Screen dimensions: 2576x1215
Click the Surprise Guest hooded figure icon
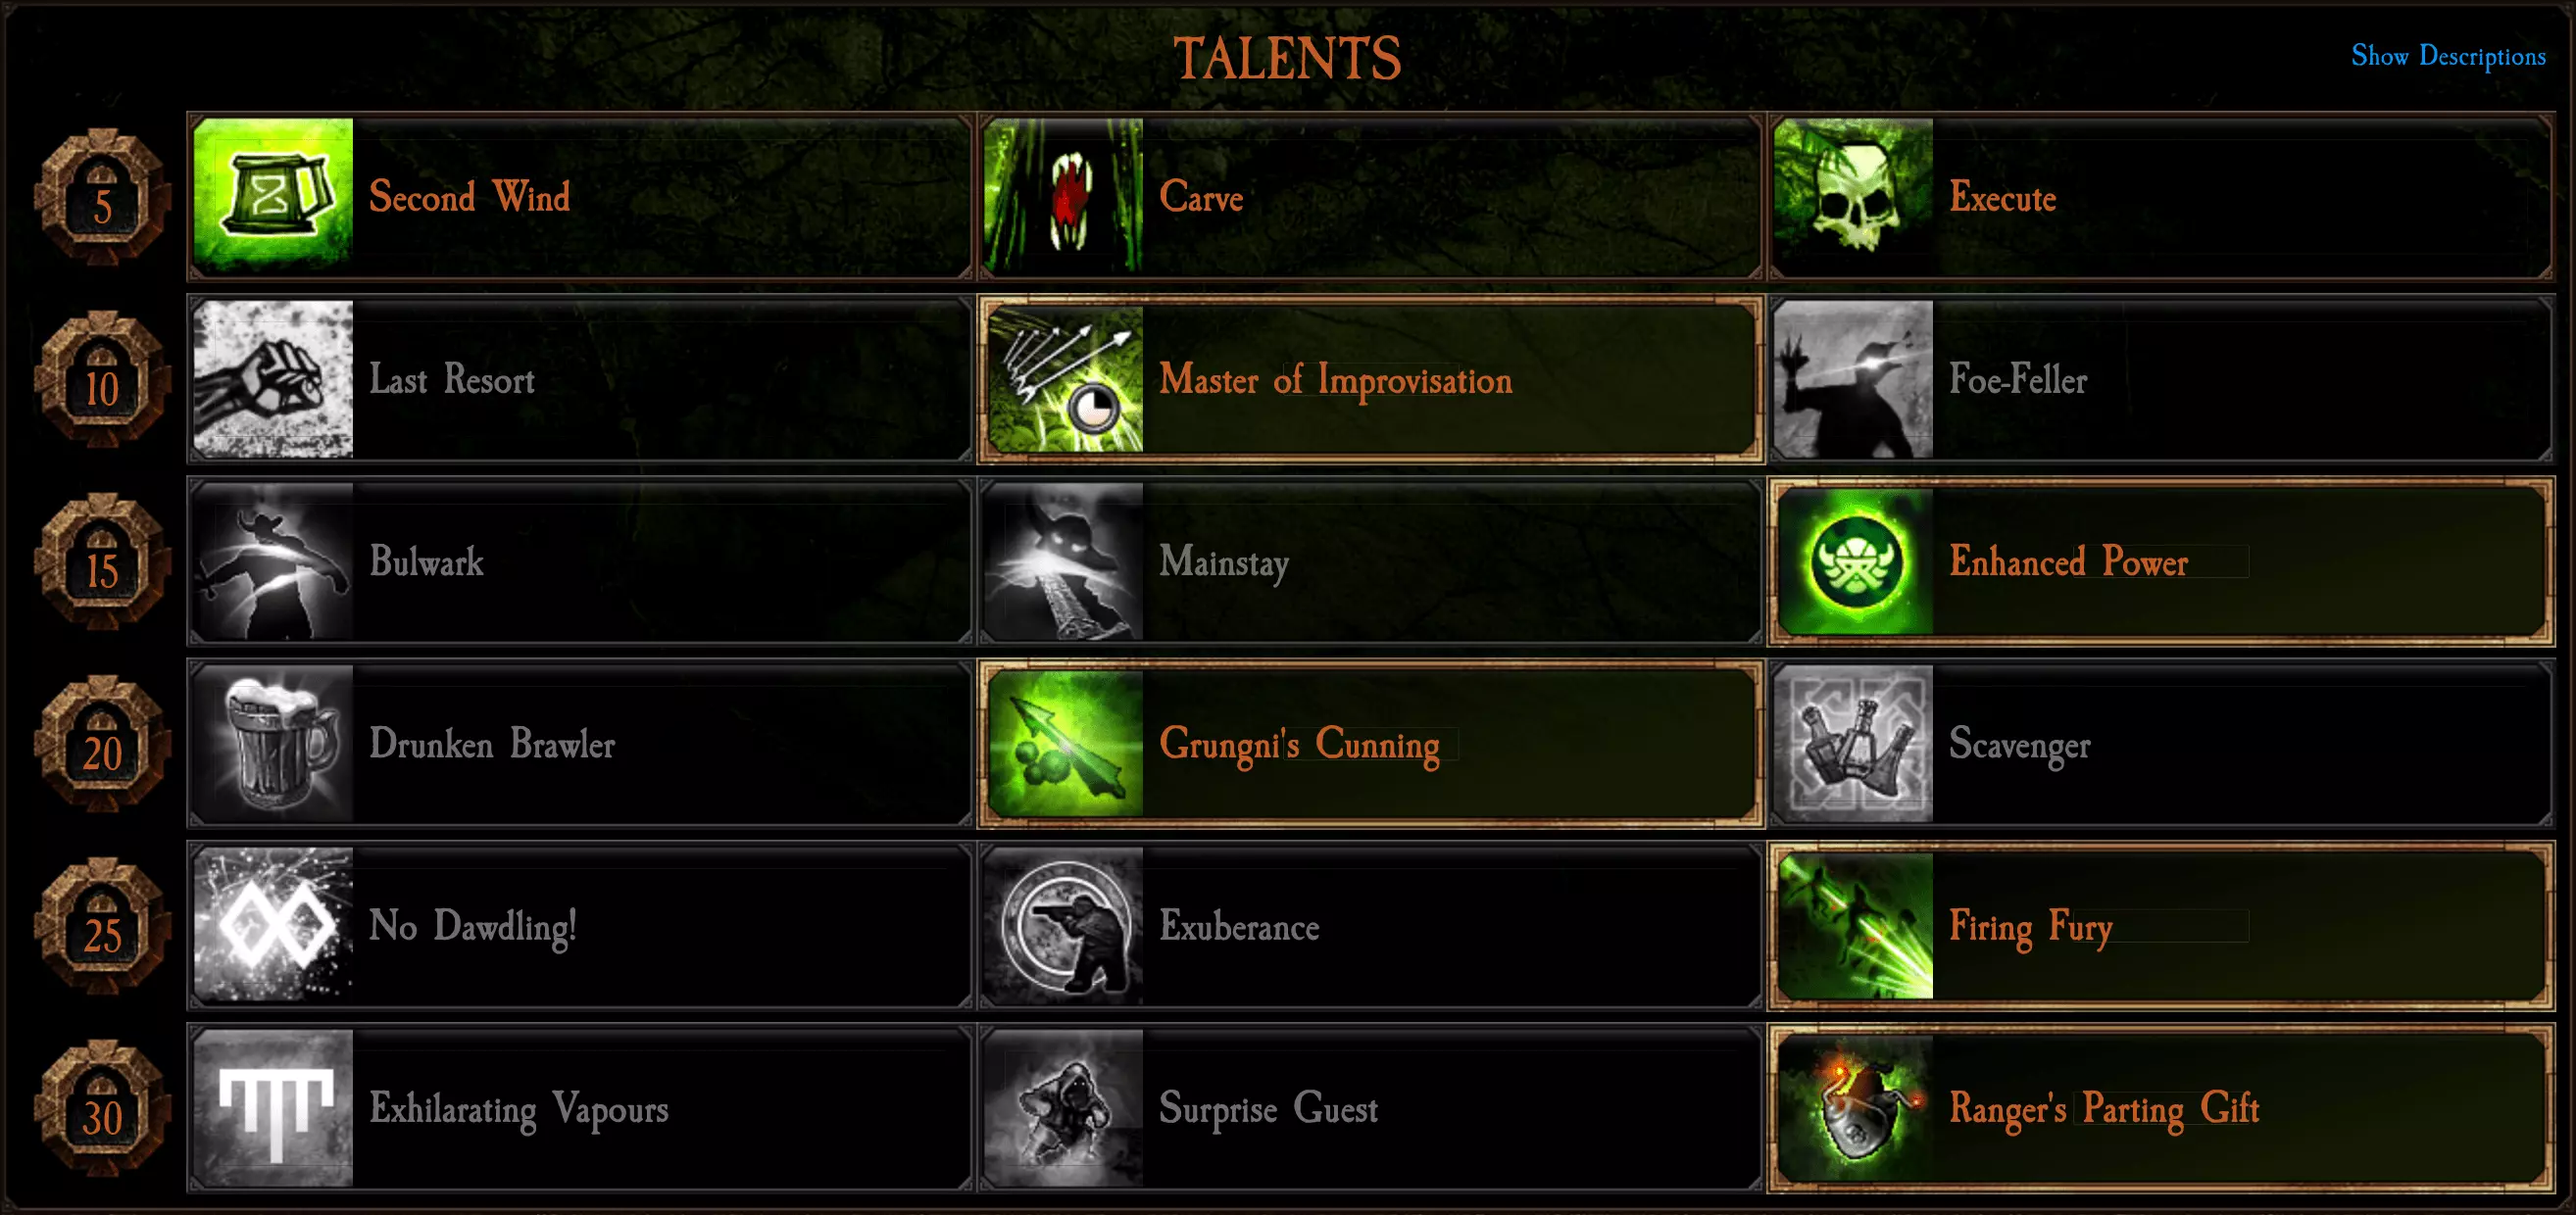click(x=1063, y=1108)
